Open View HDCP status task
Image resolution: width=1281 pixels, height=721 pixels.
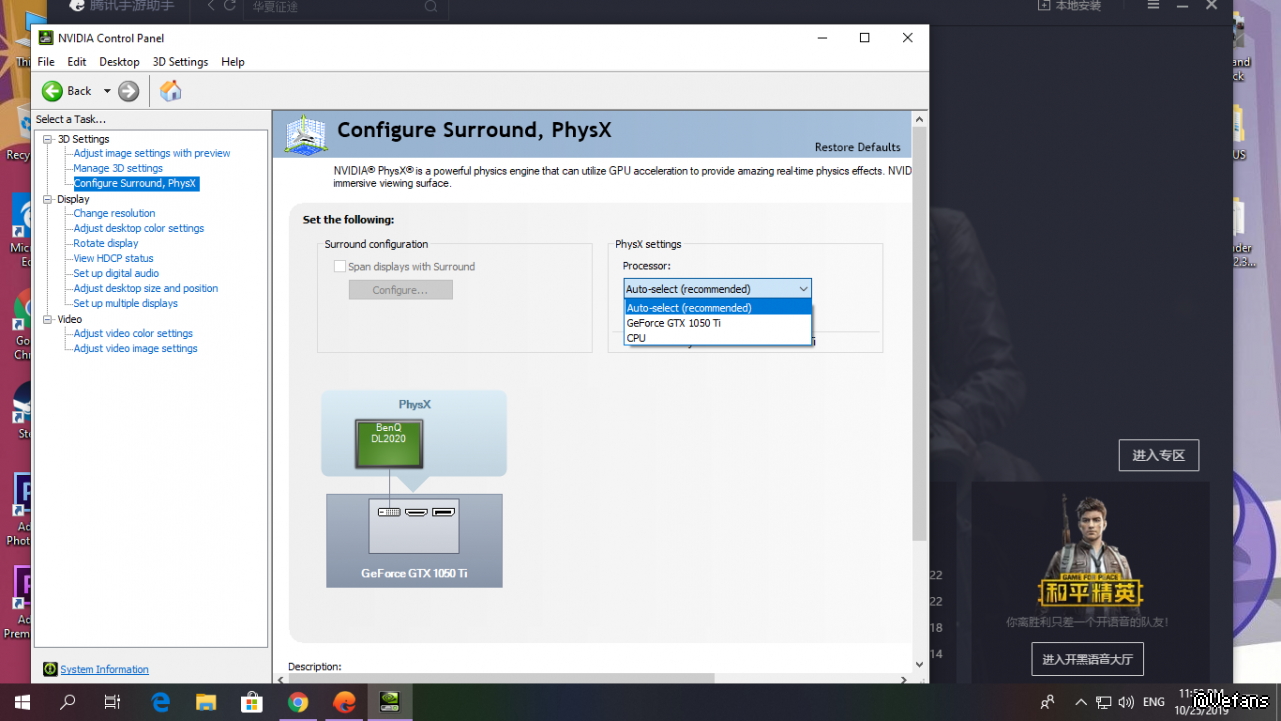(114, 258)
